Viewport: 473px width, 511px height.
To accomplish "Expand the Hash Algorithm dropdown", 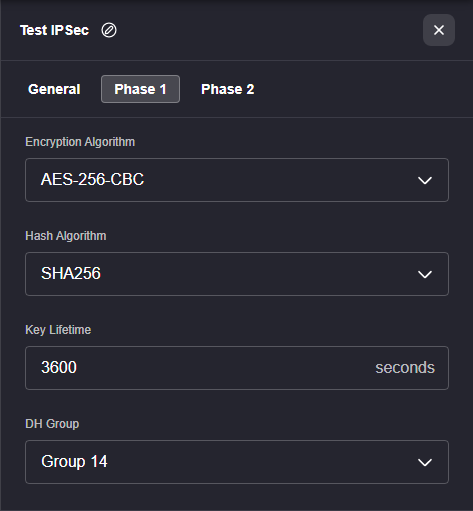I will (x=237, y=274).
